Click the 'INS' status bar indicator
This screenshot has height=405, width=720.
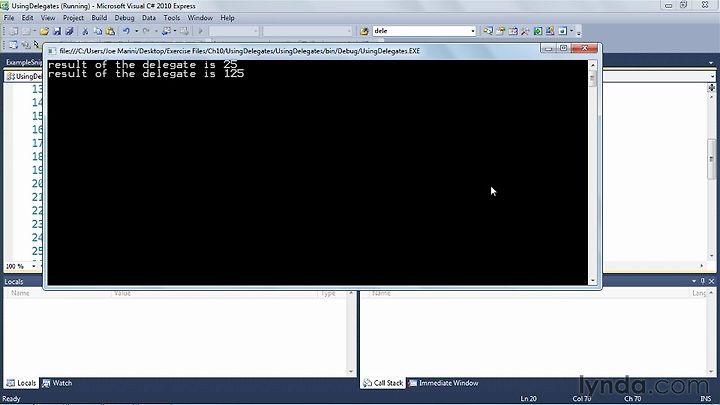(705, 399)
